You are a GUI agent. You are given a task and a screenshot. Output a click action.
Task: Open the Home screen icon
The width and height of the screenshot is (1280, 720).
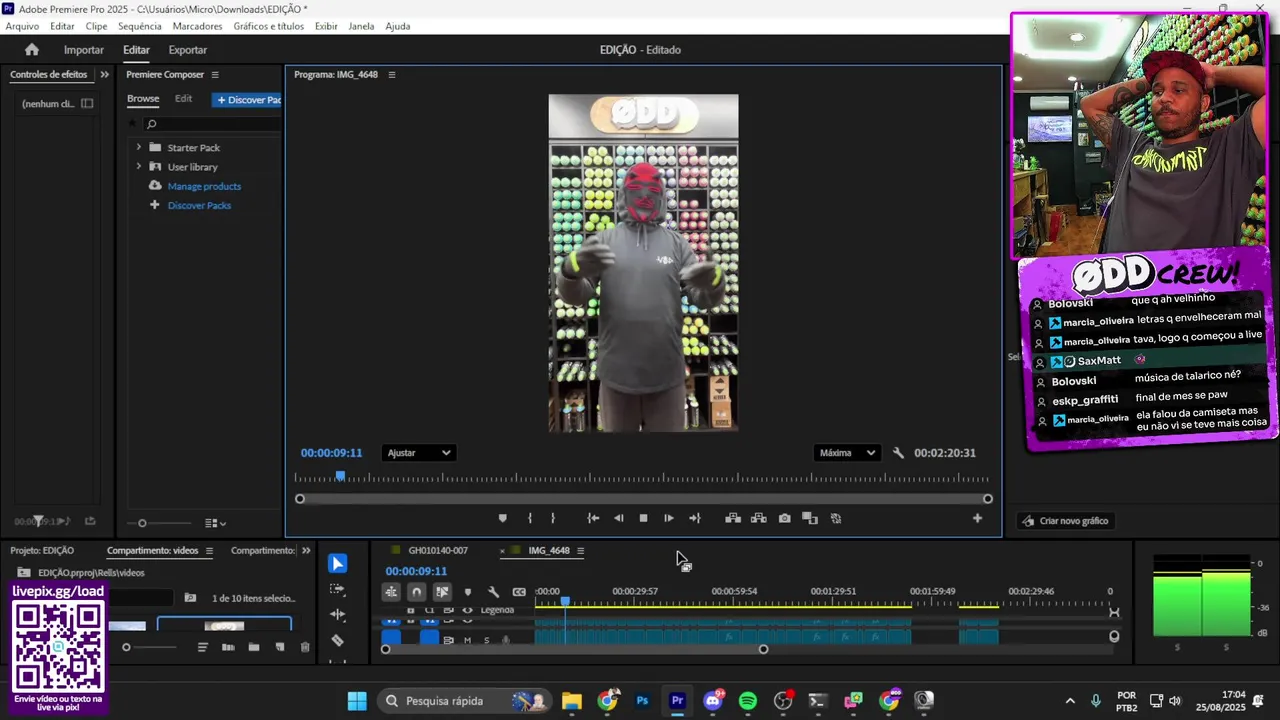[32, 50]
